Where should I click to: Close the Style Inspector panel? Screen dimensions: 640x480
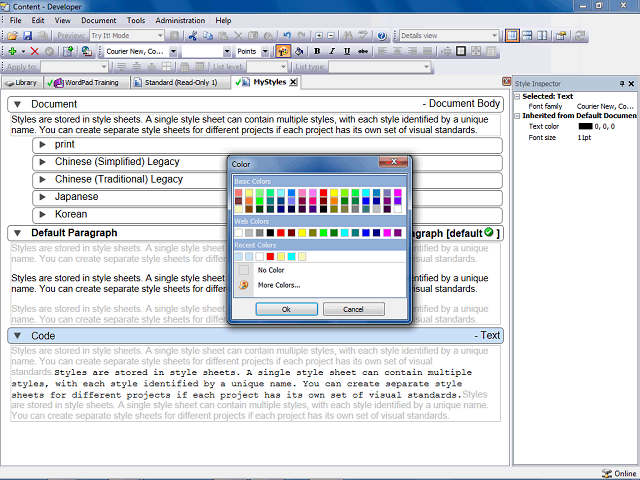(x=631, y=84)
